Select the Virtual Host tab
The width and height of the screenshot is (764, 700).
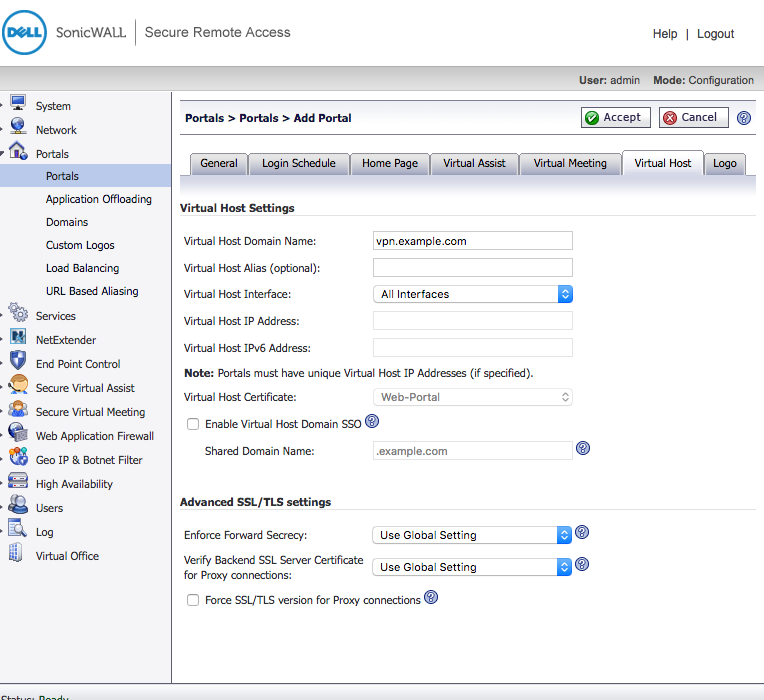pyautogui.click(x=663, y=163)
